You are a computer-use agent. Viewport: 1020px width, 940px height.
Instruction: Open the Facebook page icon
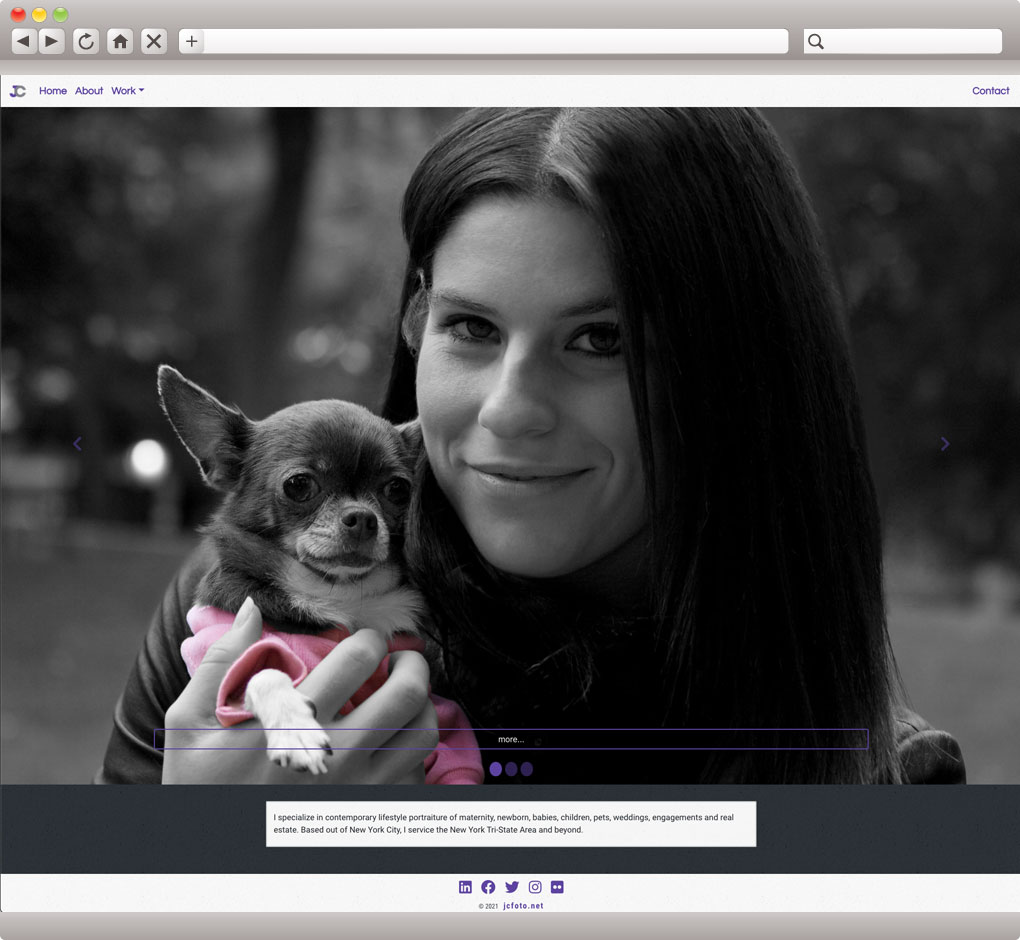[x=488, y=887]
